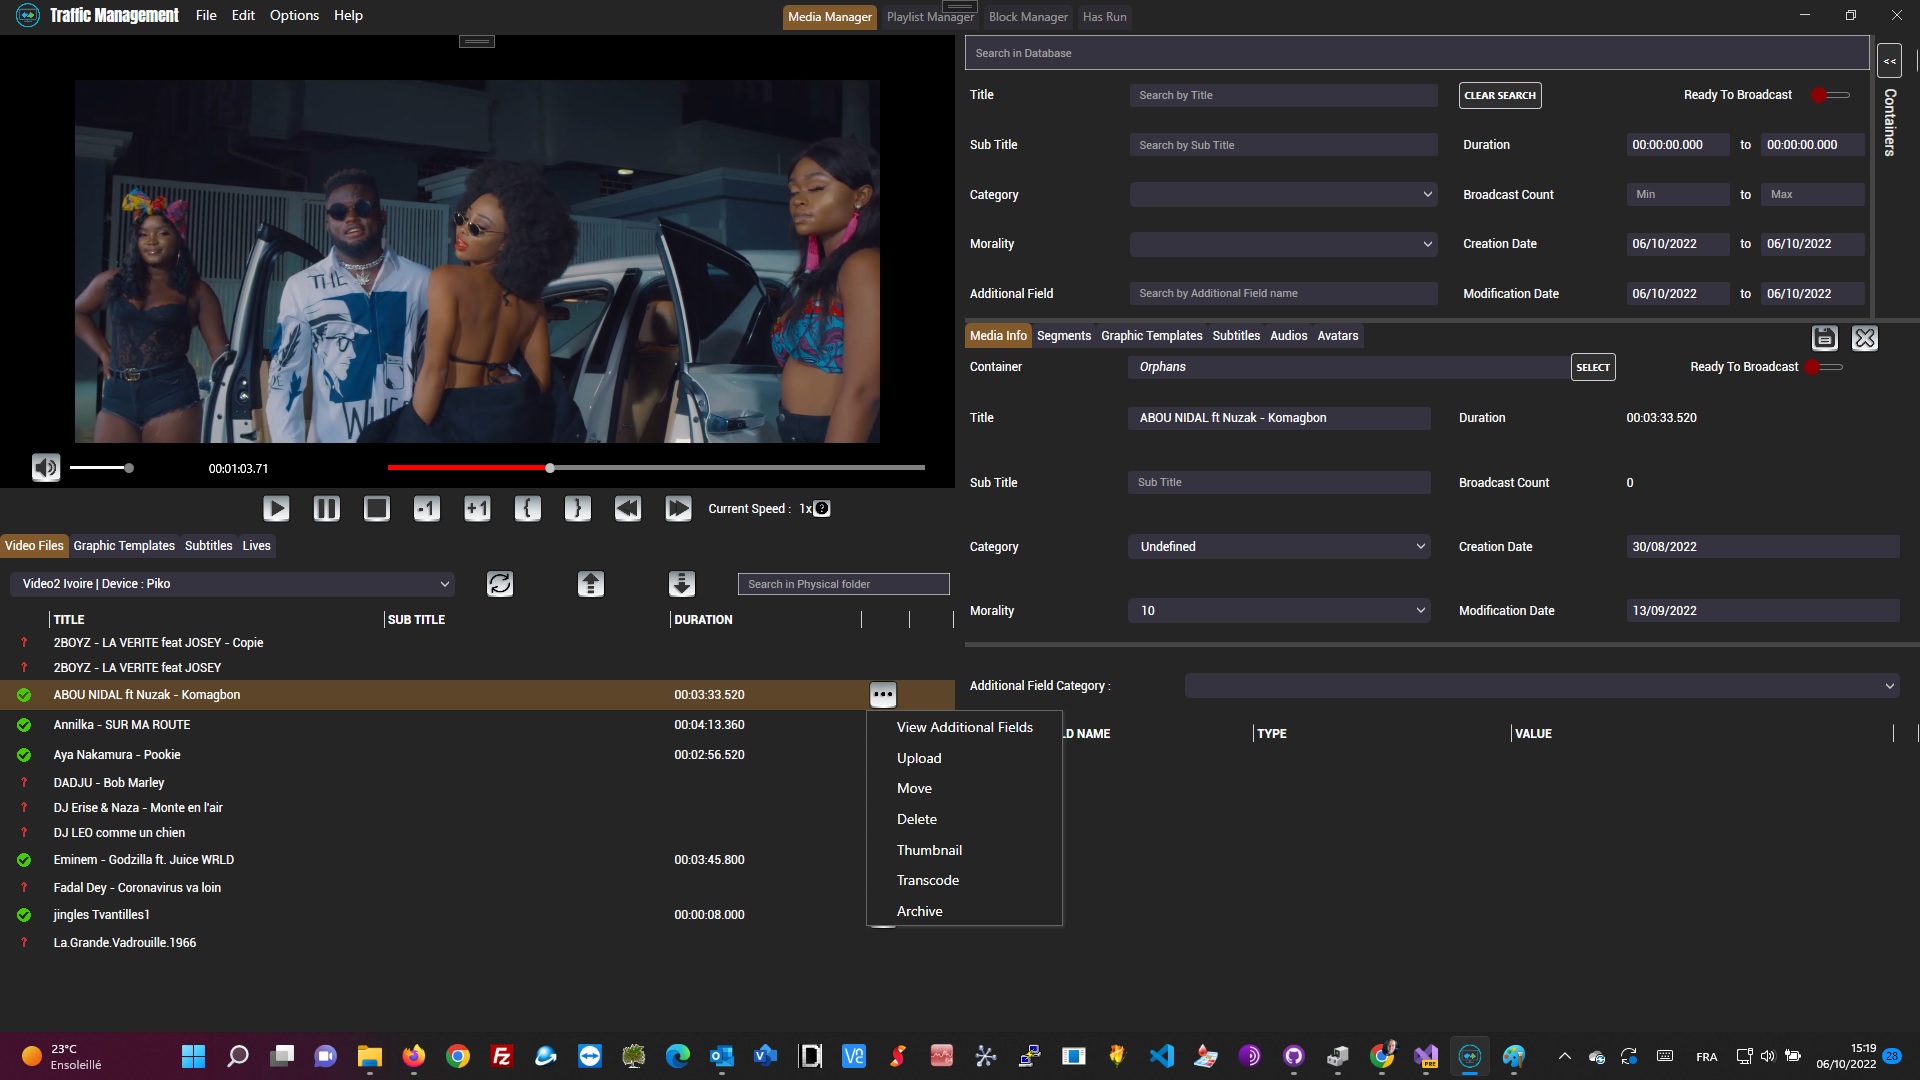Image resolution: width=1920 pixels, height=1080 pixels.
Task: Refresh the physical folder file list
Action: 500,584
